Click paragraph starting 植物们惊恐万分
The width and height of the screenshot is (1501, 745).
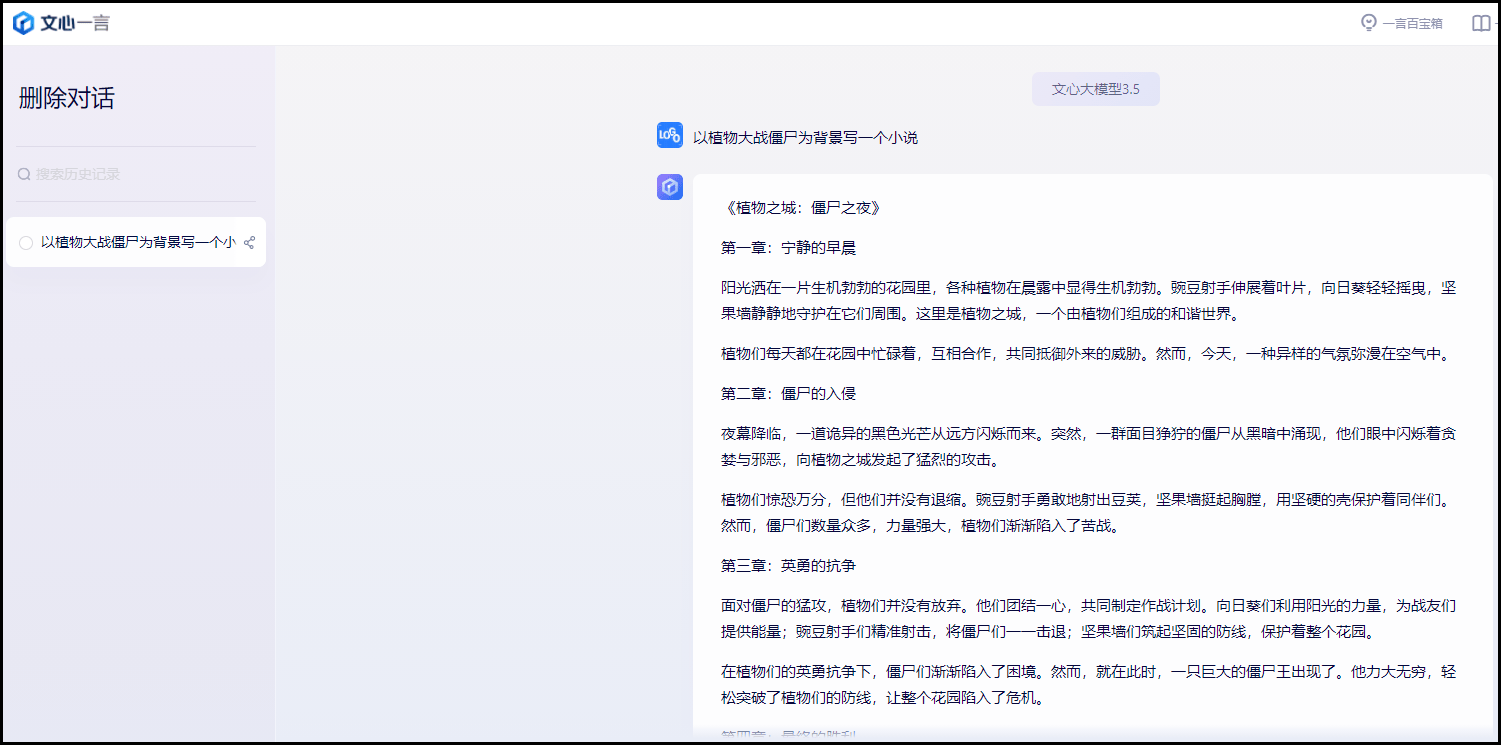[x=1085, y=511]
